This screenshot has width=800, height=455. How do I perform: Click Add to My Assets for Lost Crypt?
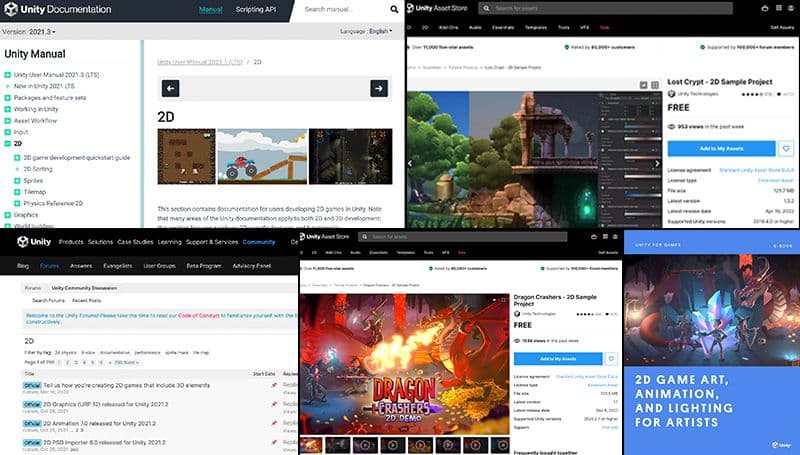point(721,148)
